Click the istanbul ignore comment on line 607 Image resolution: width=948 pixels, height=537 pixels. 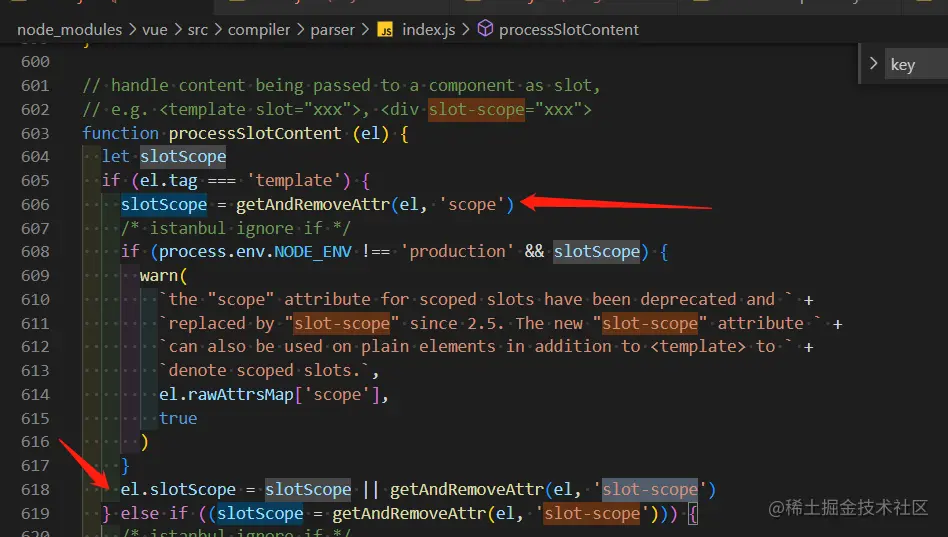[x=235, y=228]
